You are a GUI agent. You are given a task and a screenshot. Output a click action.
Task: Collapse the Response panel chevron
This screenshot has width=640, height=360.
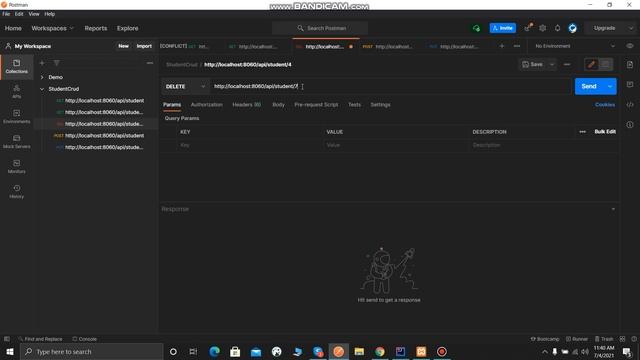(613, 209)
